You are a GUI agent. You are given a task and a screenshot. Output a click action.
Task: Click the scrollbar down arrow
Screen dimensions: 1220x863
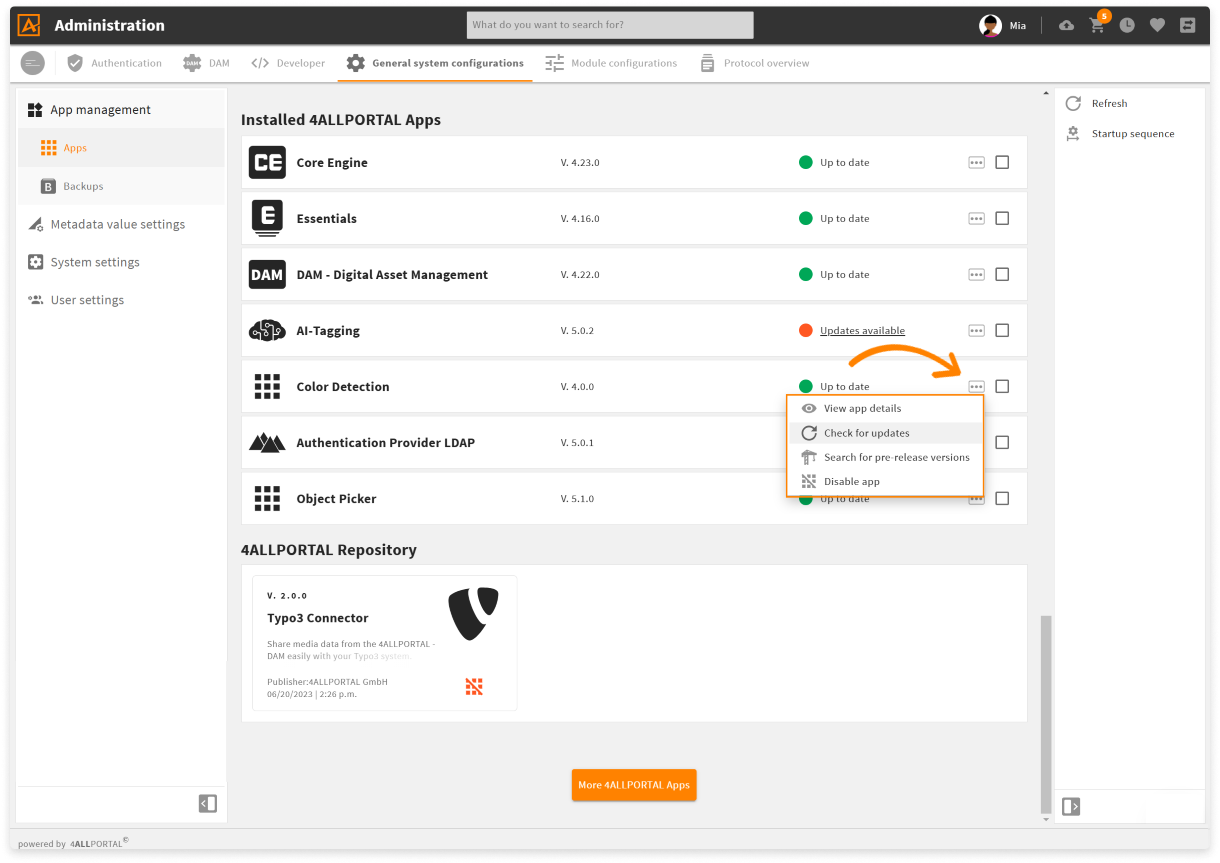[x=1046, y=819]
